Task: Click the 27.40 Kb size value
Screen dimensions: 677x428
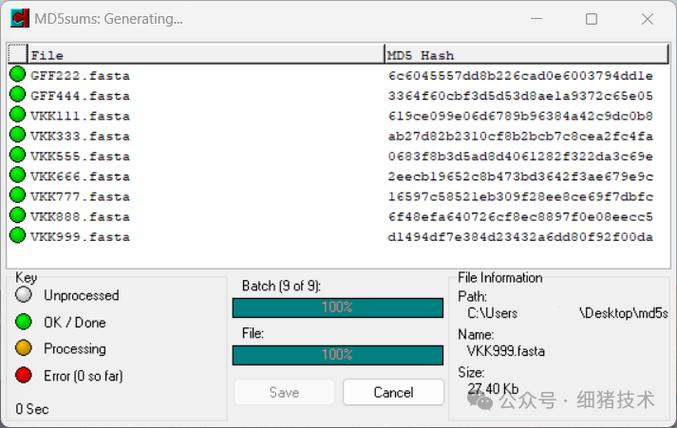Action: [x=493, y=389]
